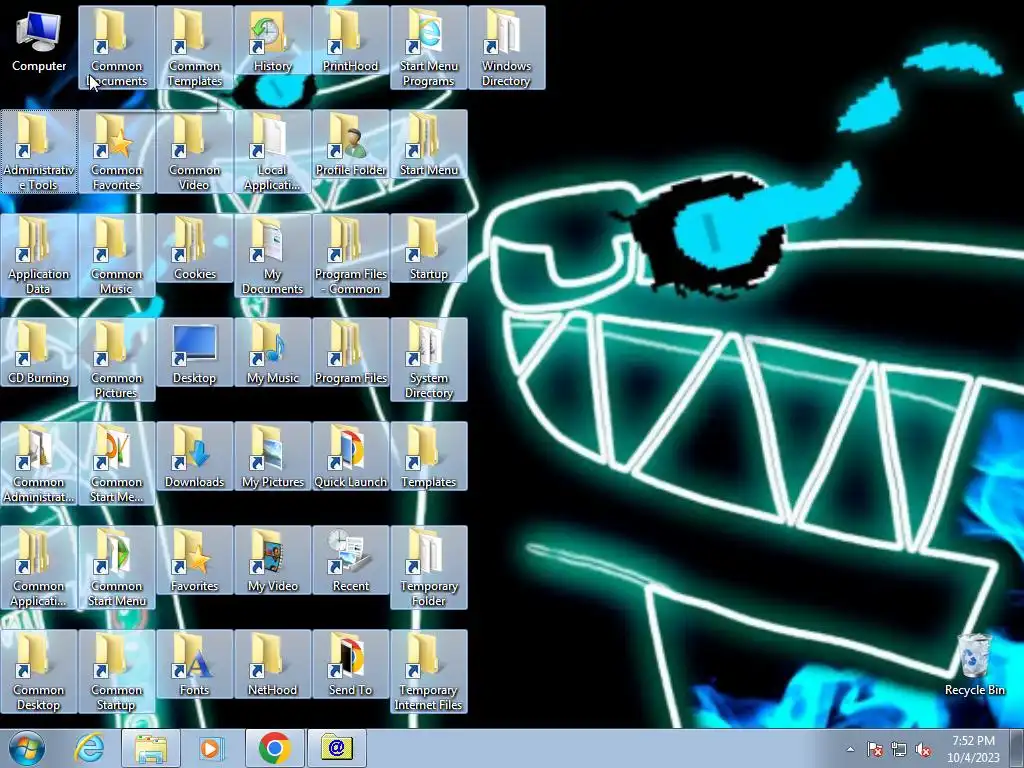Image resolution: width=1024 pixels, height=768 pixels.
Task: Launch Windows Media Player from taskbar
Action: (x=211, y=748)
